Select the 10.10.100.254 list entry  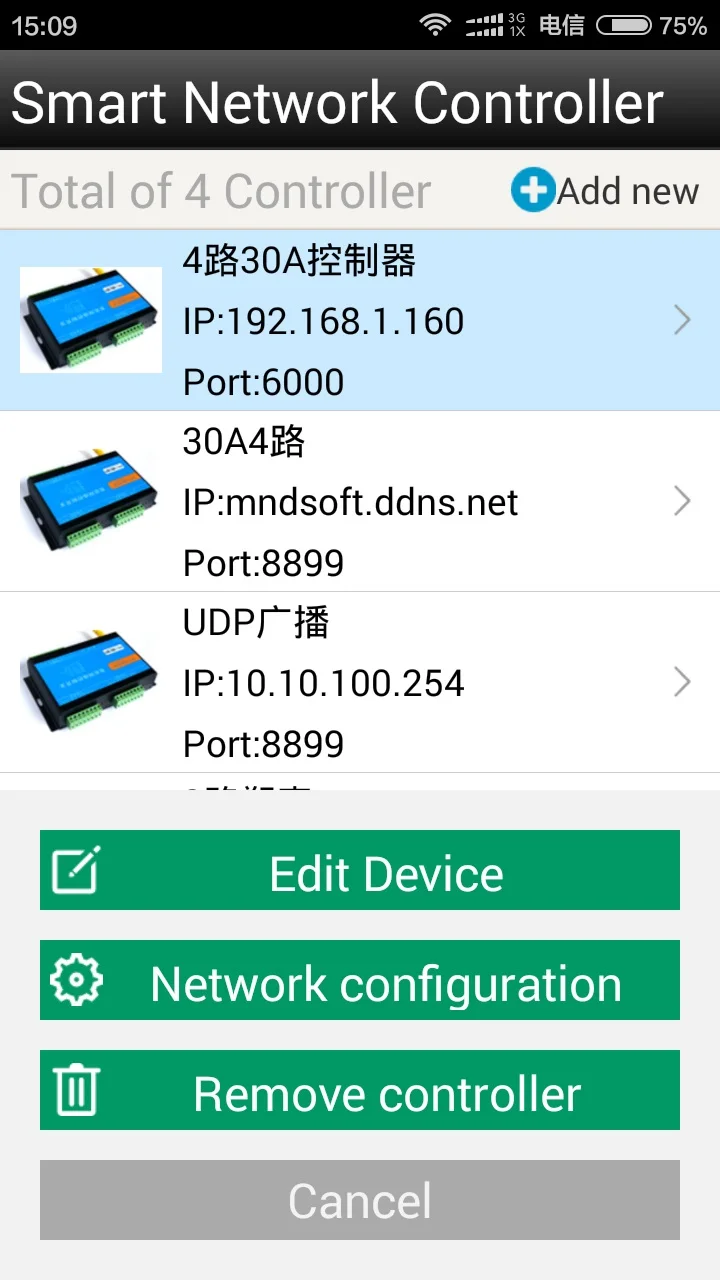(360, 682)
